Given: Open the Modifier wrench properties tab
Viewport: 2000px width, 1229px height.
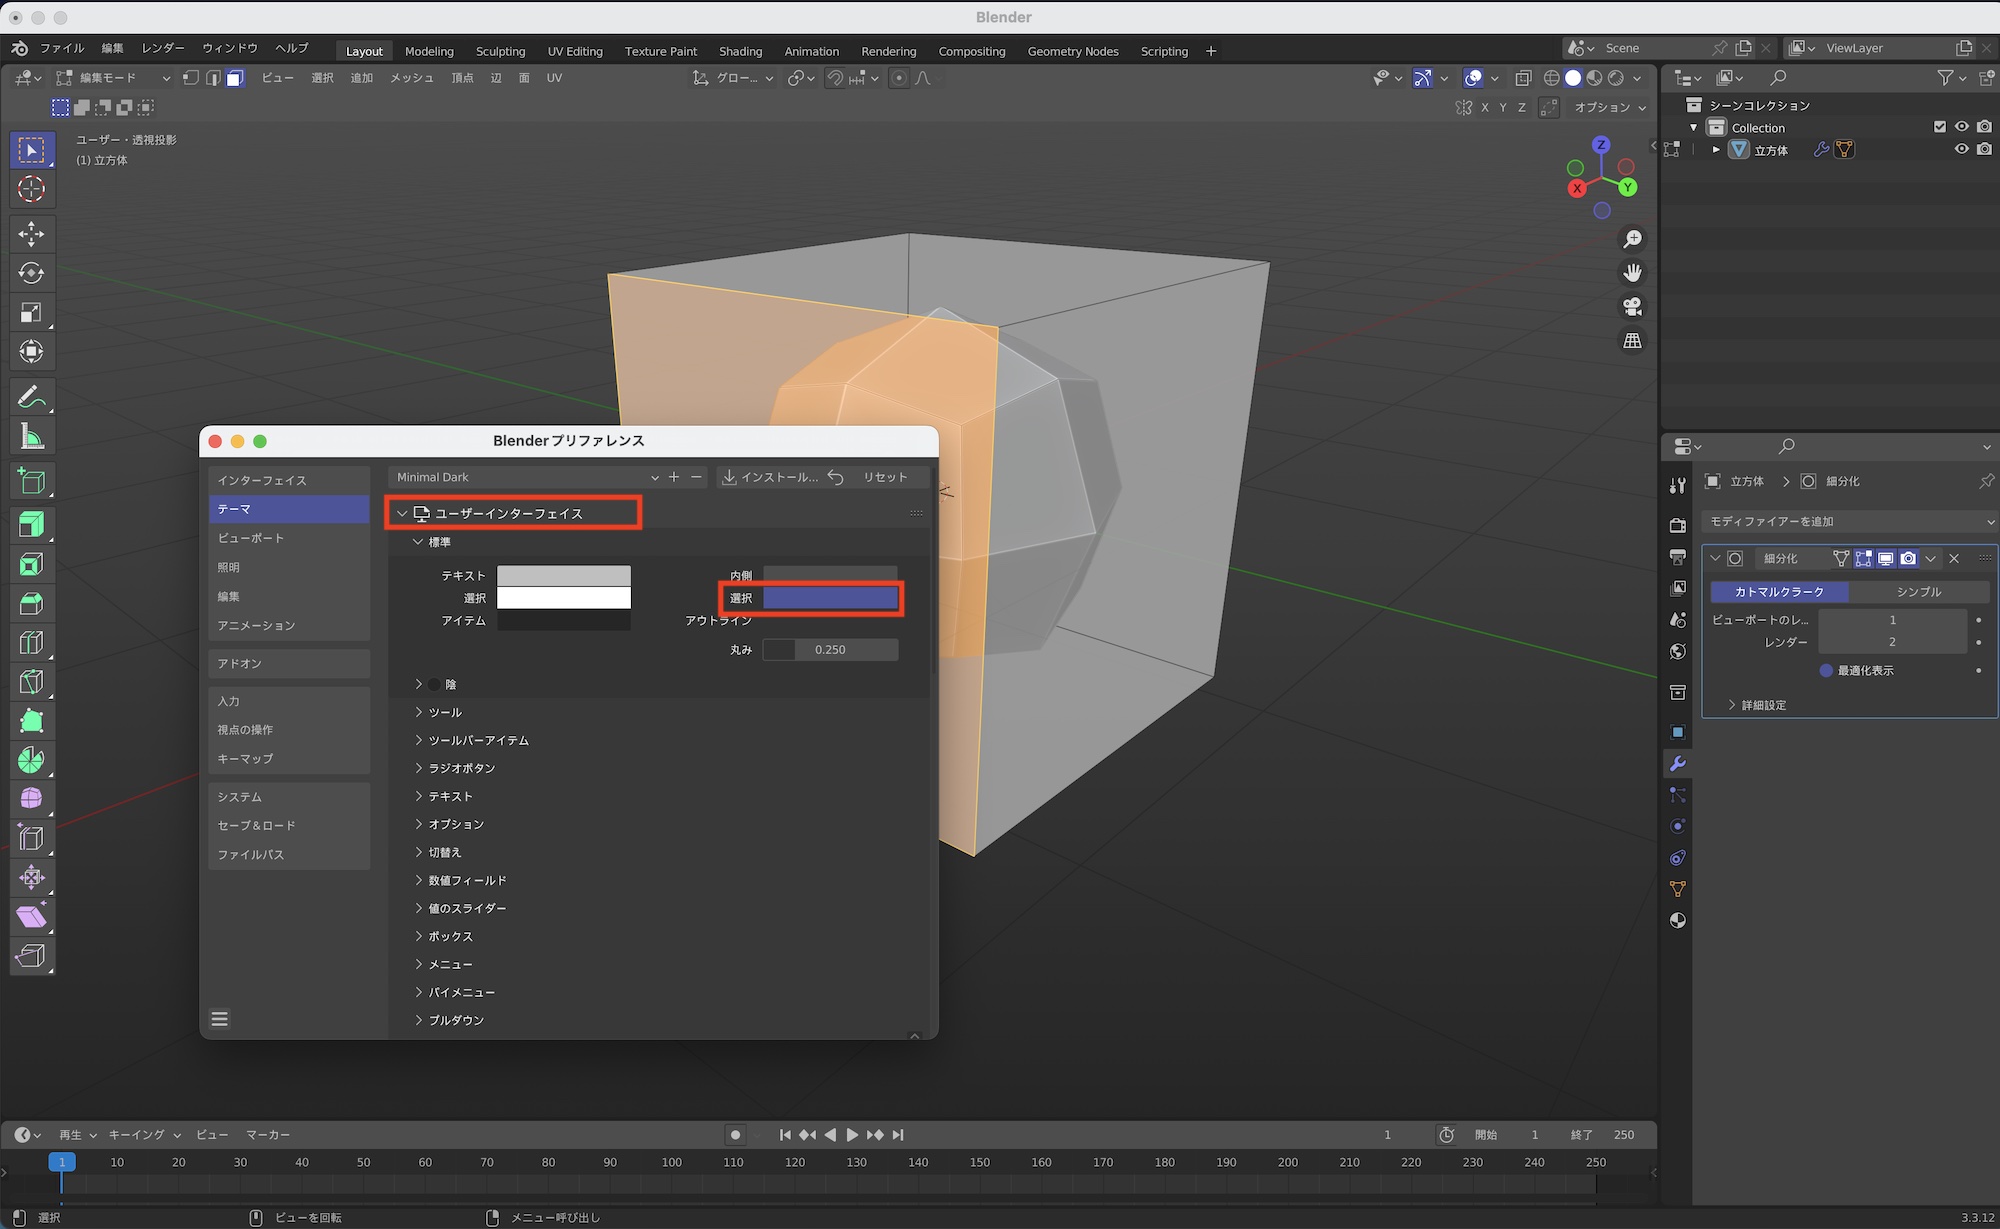Looking at the screenshot, I should 1678,764.
